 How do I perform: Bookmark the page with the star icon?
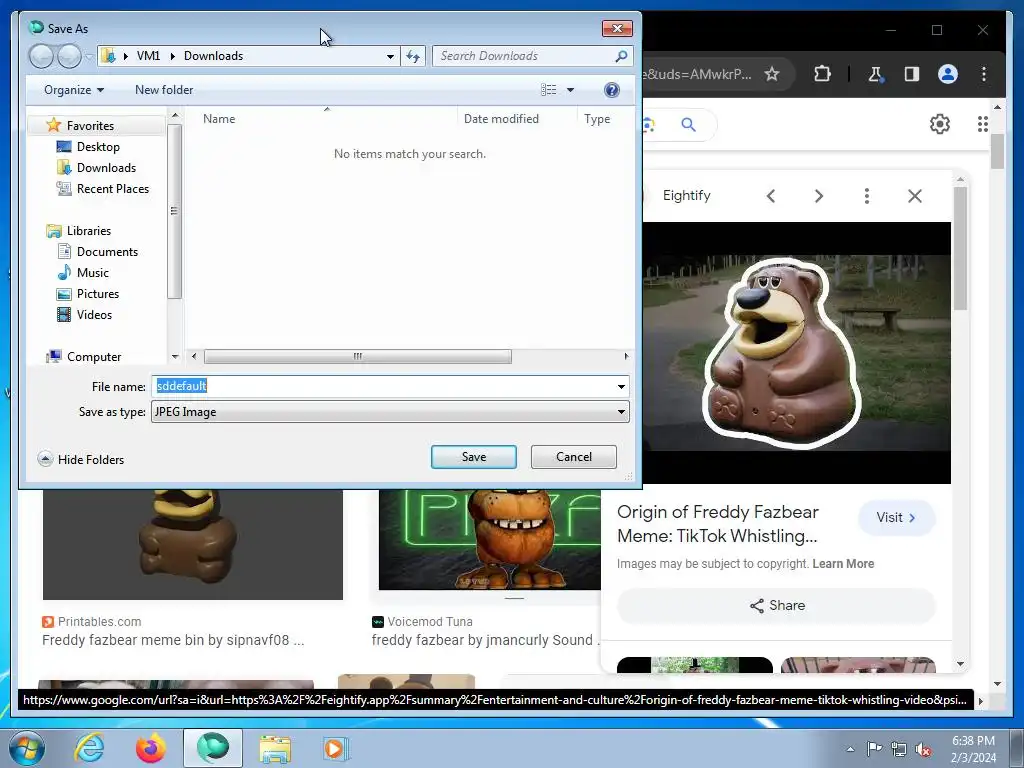772,74
